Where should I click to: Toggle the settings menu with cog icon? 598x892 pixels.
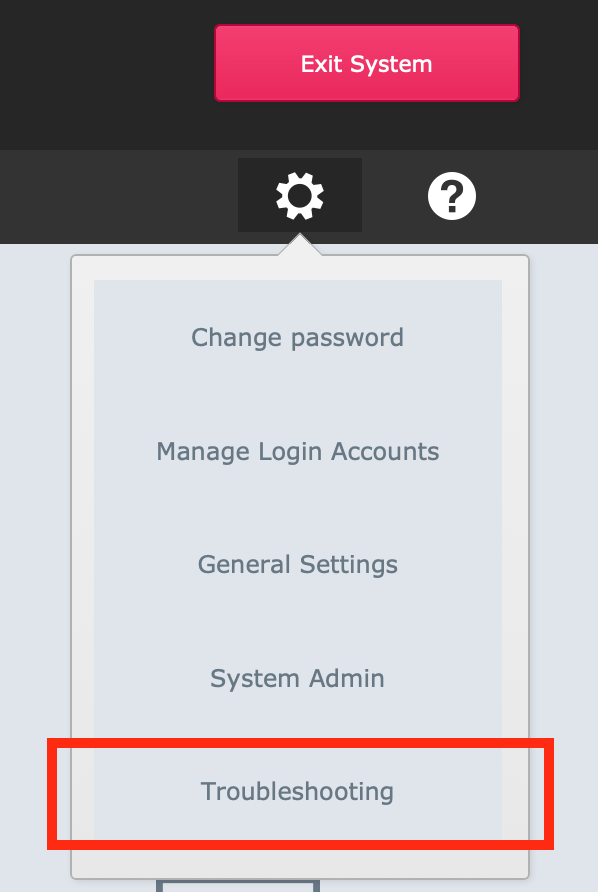tap(300, 196)
